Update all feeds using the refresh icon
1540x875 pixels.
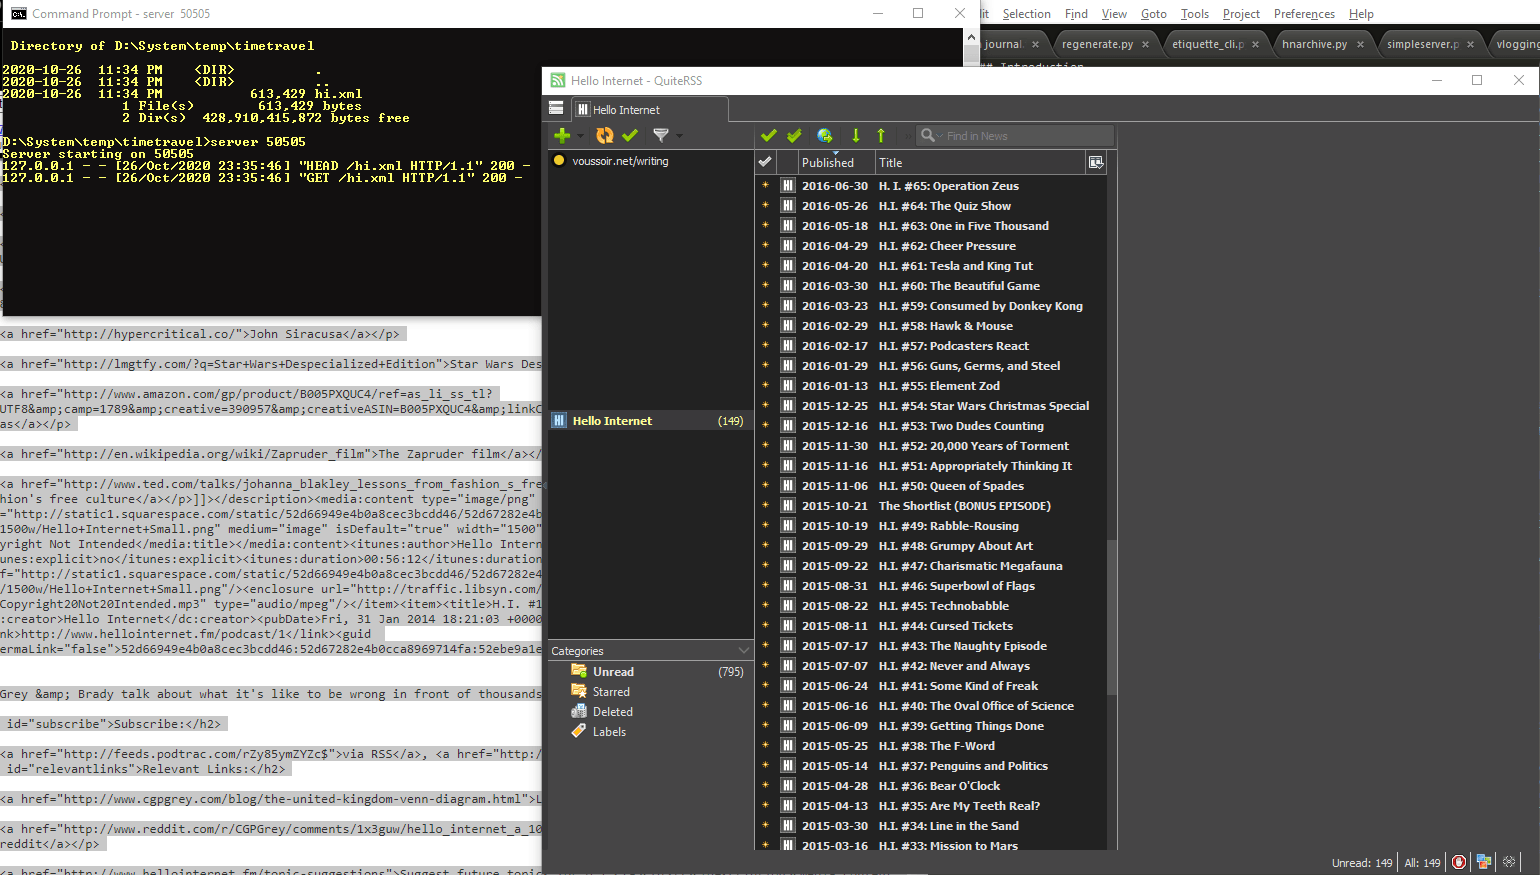tap(604, 135)
